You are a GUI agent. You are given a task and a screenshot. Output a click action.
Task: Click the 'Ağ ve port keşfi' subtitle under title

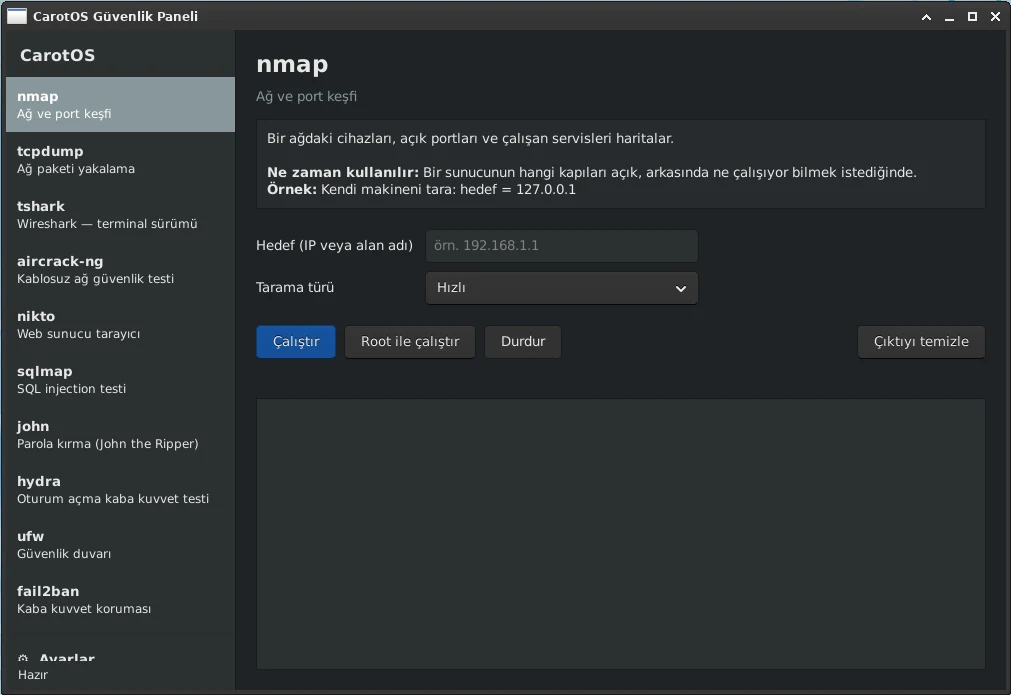click(306, 97)
